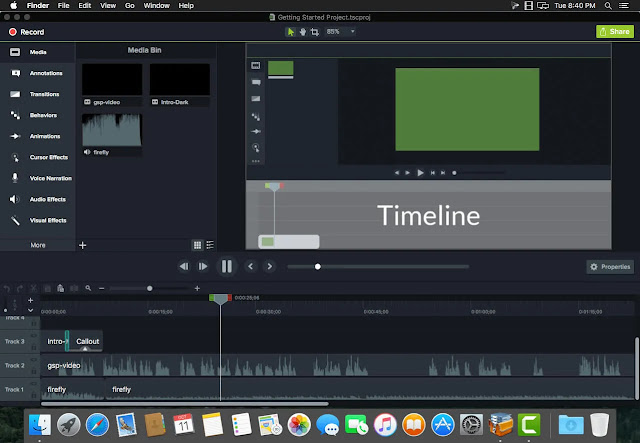Switch Media Bin to grid view
This screenshot has height=443, width=640.
(x=198, y=245)
